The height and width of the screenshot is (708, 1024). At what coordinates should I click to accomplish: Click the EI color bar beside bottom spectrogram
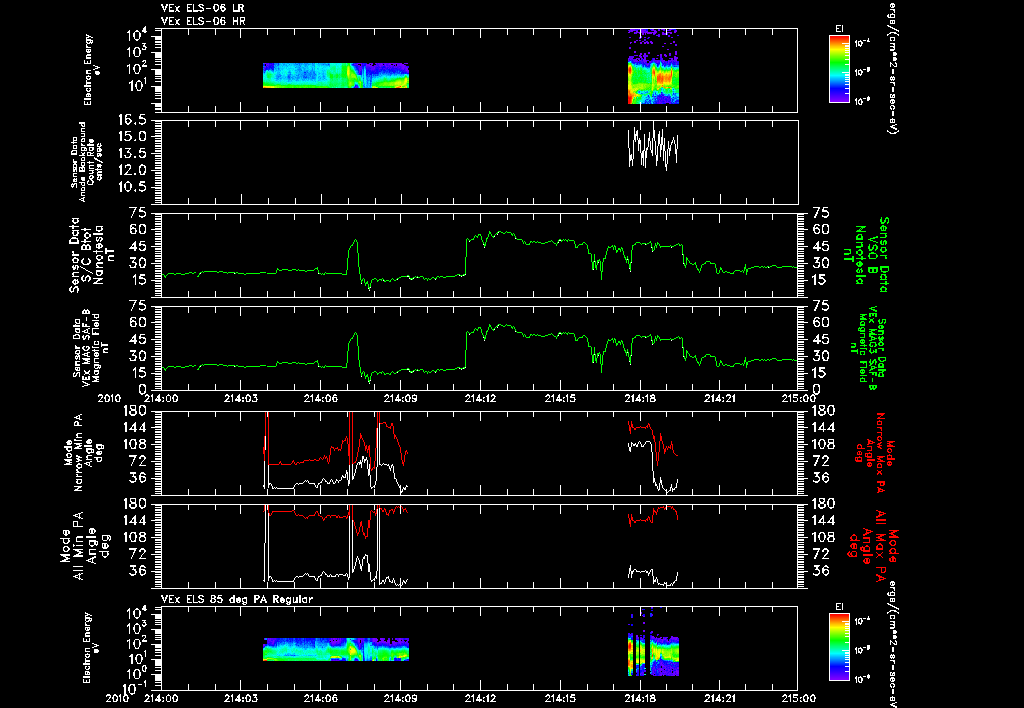pyautogui.click(x=839, y=647)
